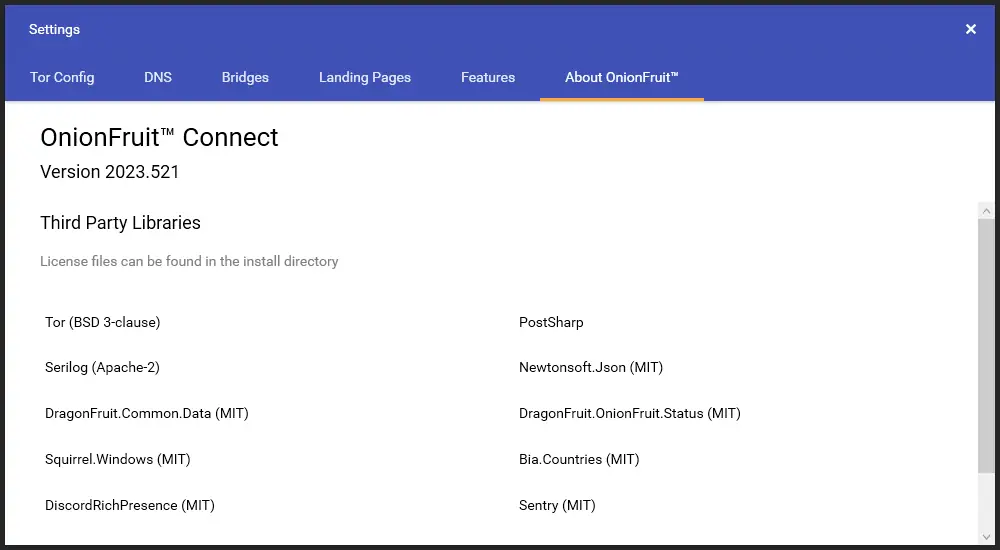Open the Newtonsoft.Json (MIT) entry

click(x=591, y=367)
